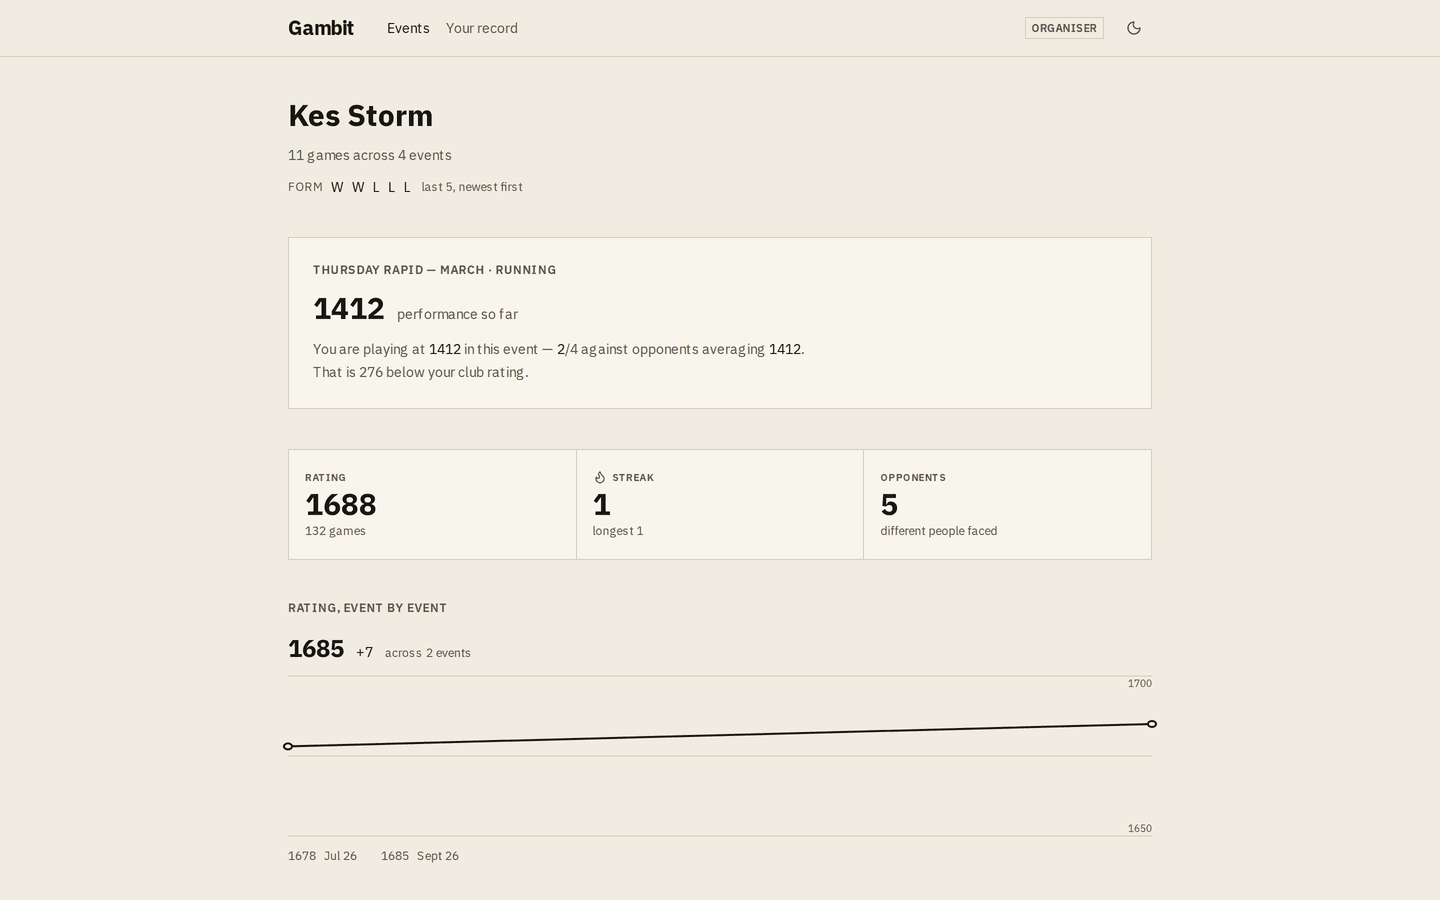This screenshot has width=1440, height=900.
Task: Click the 1678 Jul 26 chart label
Action: coord(322,856)
